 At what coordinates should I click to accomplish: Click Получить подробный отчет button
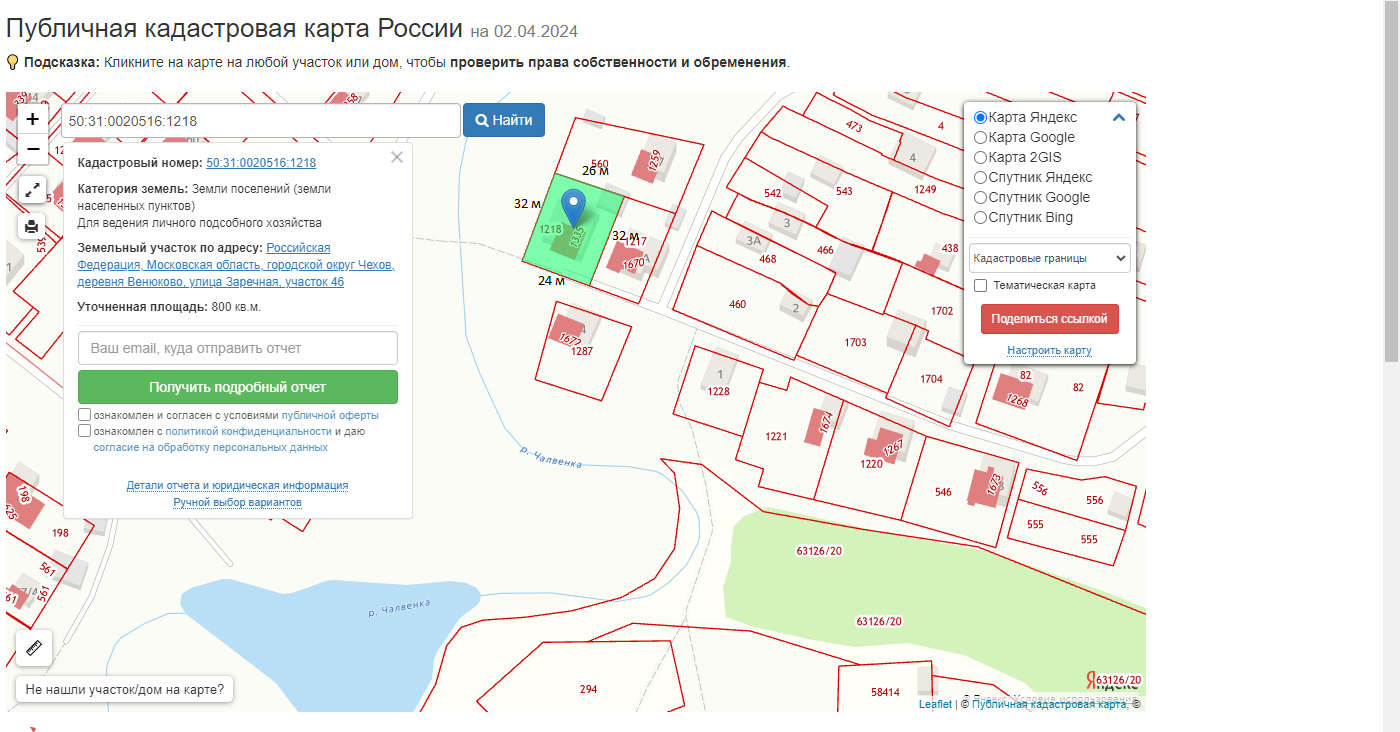(238, 387)
